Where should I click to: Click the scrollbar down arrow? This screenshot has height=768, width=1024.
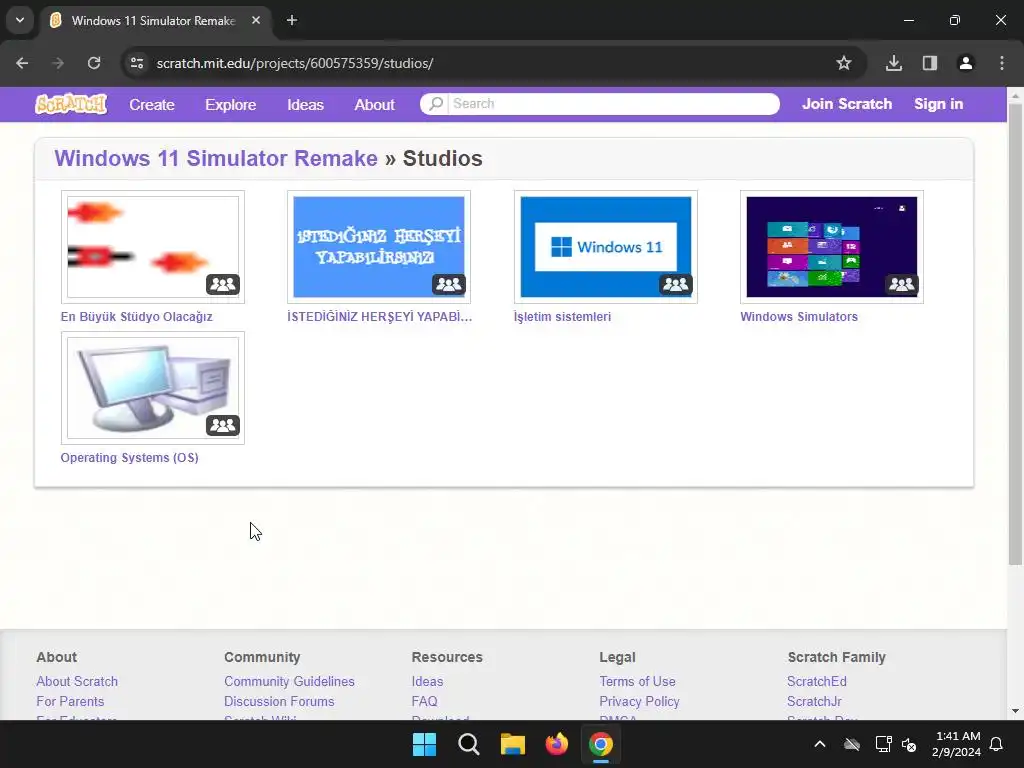point(1016,711)
